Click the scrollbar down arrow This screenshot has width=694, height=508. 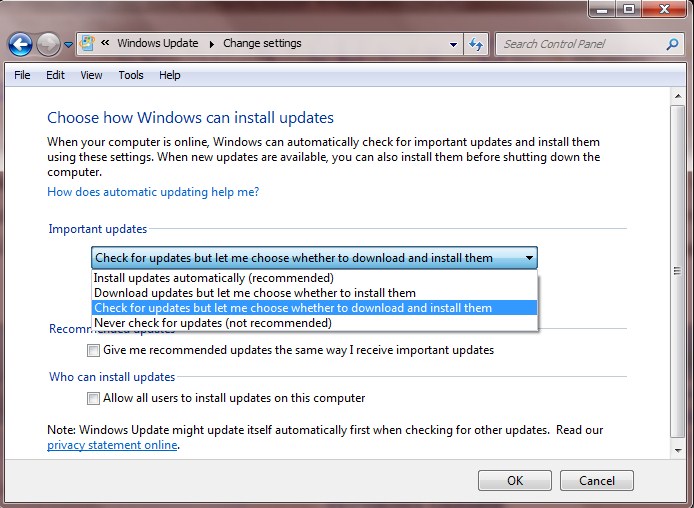678,451
